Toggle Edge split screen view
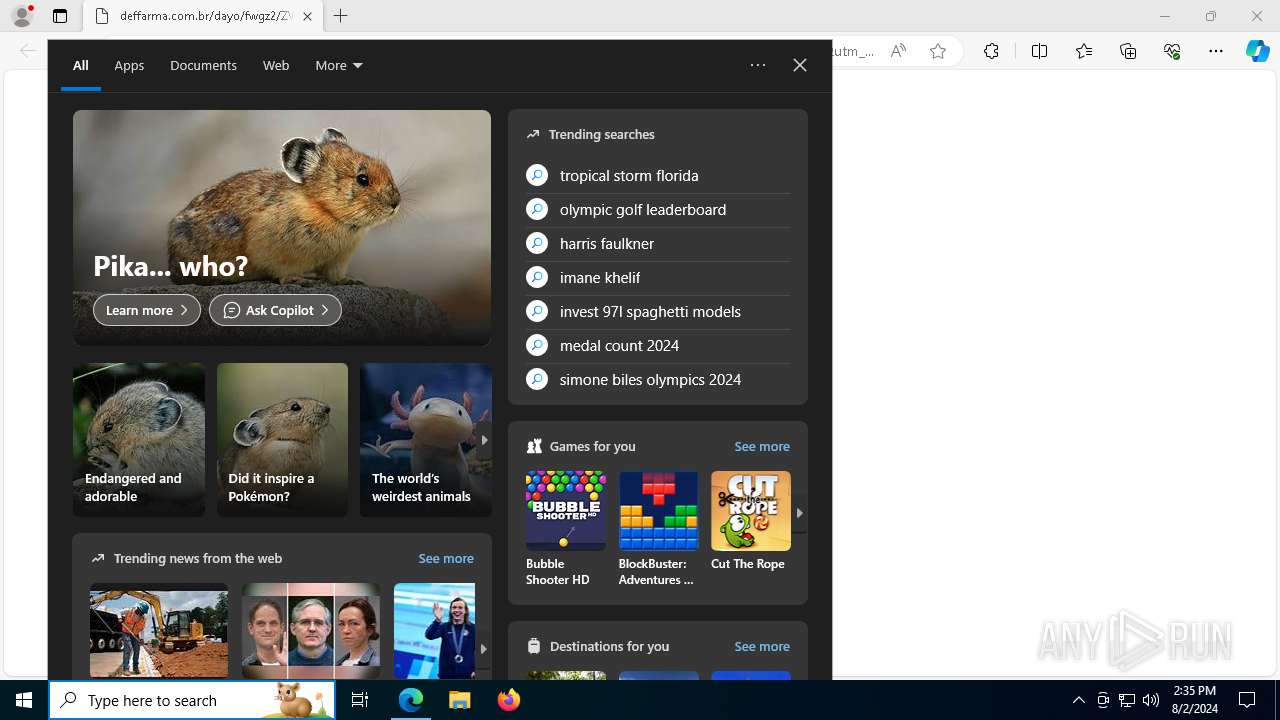The width and height of the screenshot is (1280, 720). (1039, 51)
